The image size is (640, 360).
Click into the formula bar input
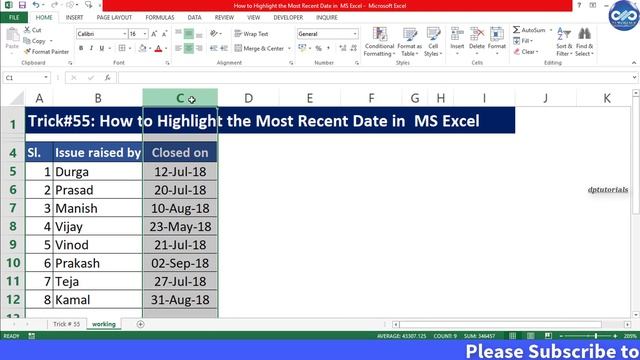pos(374,78)
